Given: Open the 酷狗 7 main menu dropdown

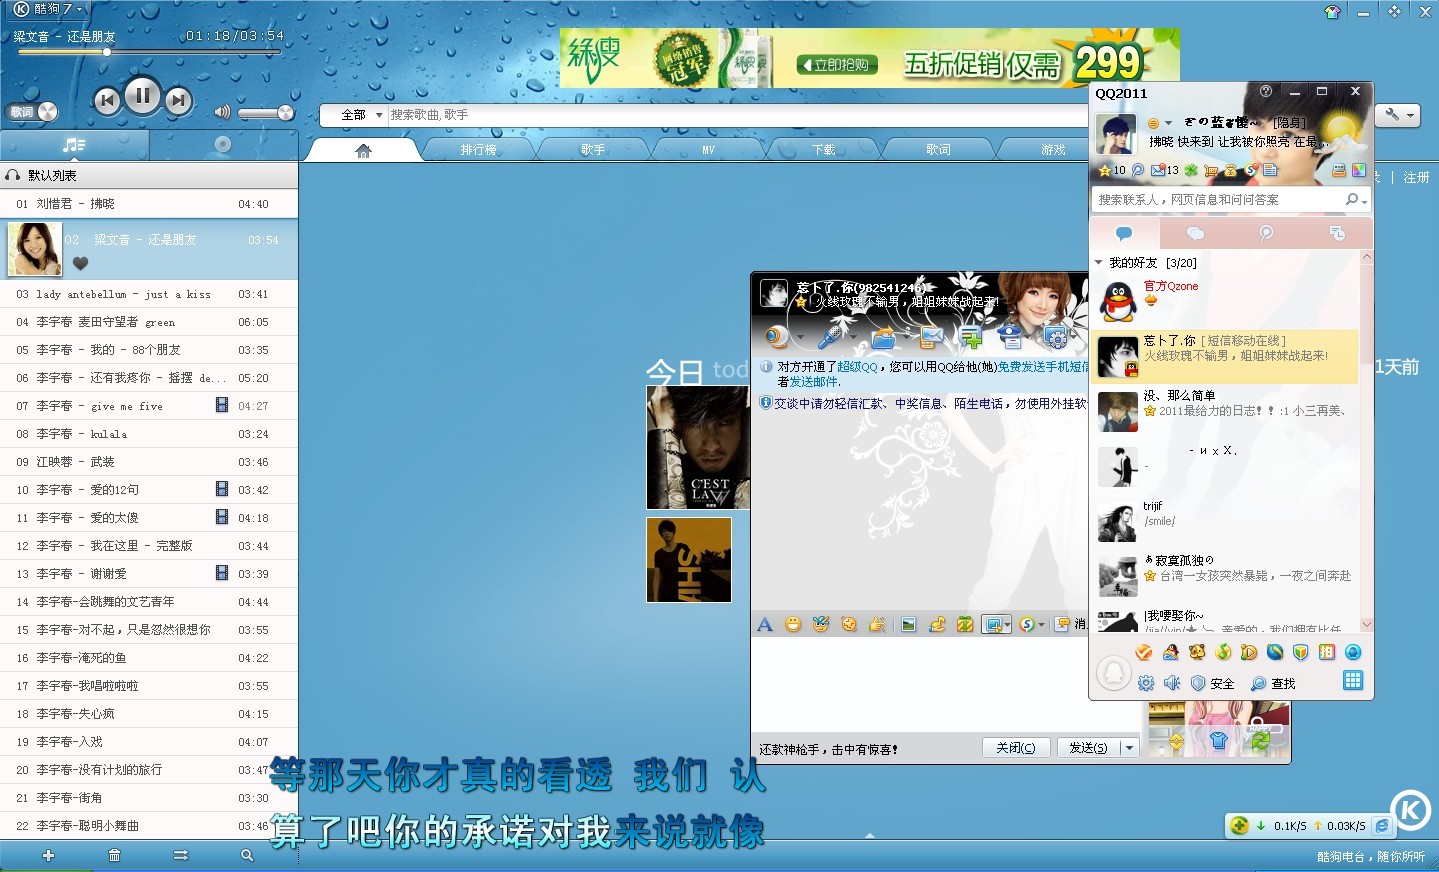Looking at the screenshot, I should [48, 9].
